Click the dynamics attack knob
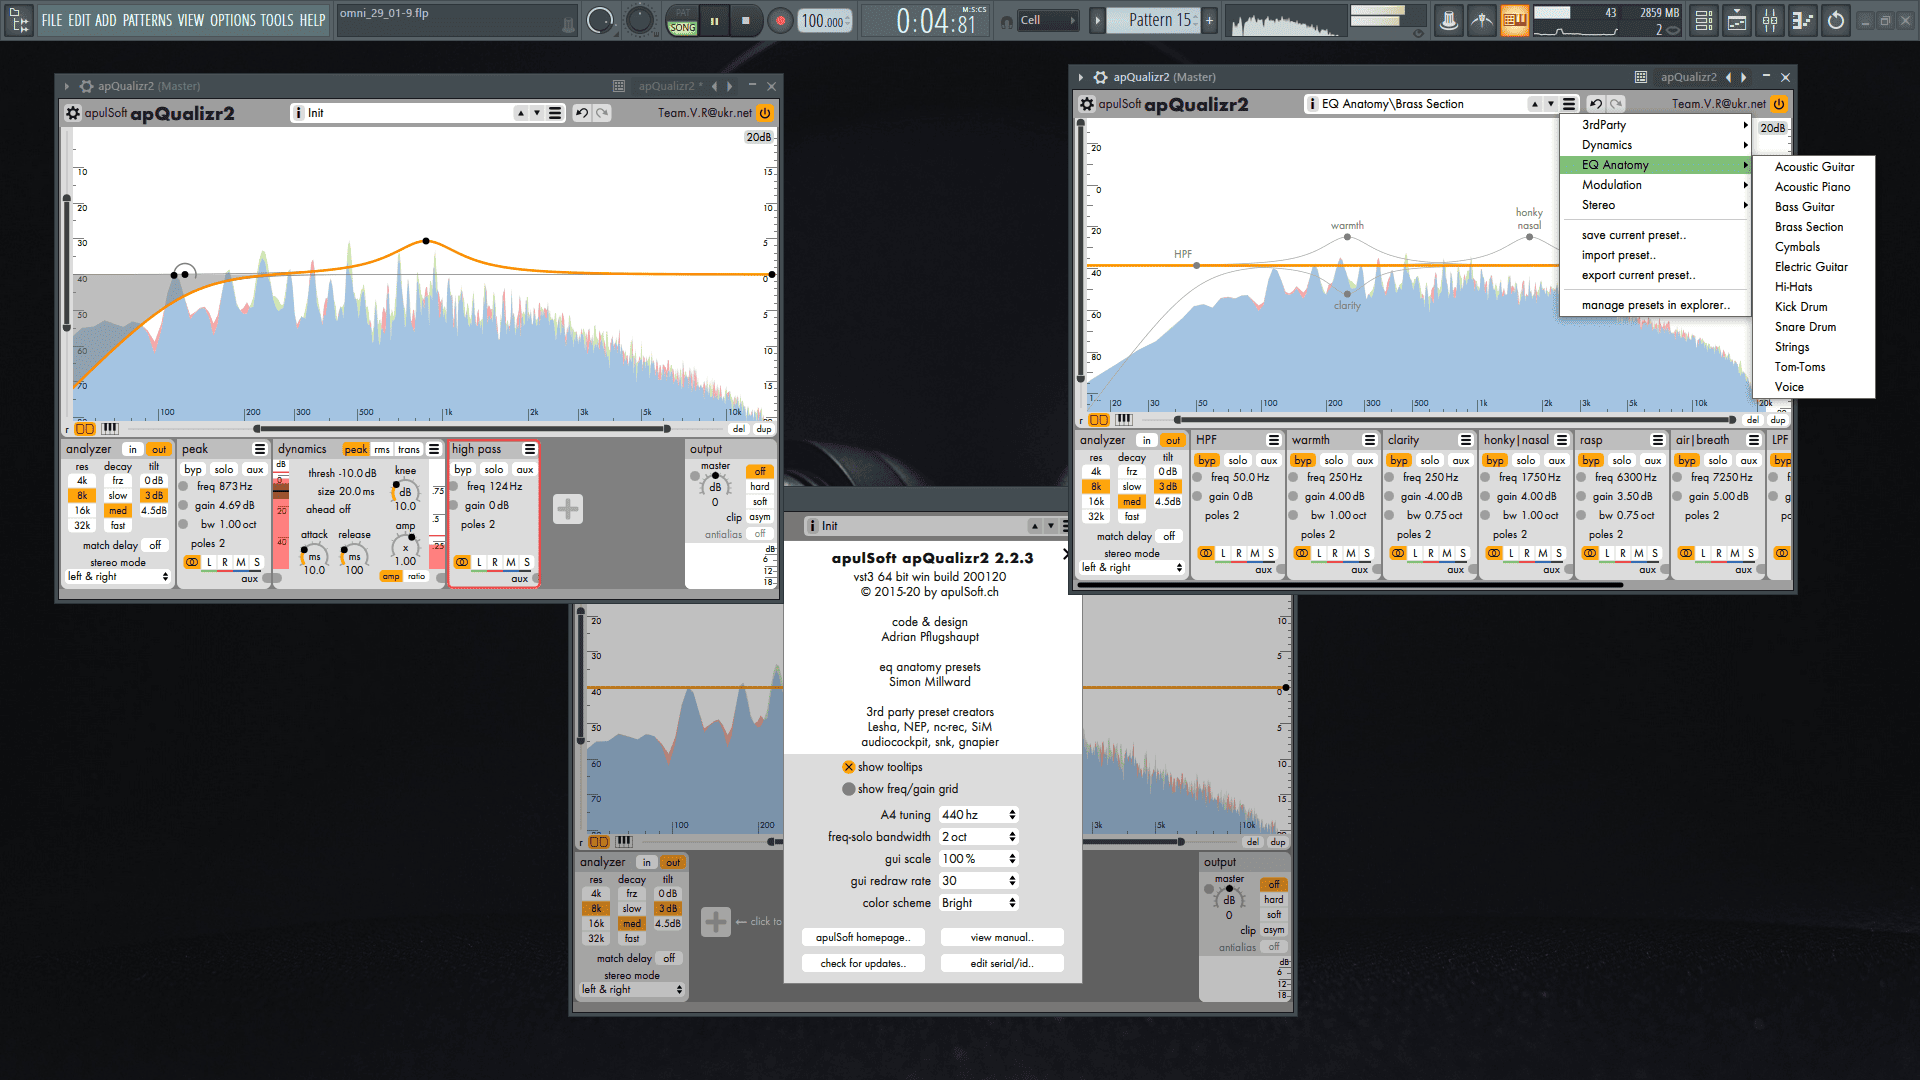The width and height of the screenshot is (1920, 1080). 314,555
